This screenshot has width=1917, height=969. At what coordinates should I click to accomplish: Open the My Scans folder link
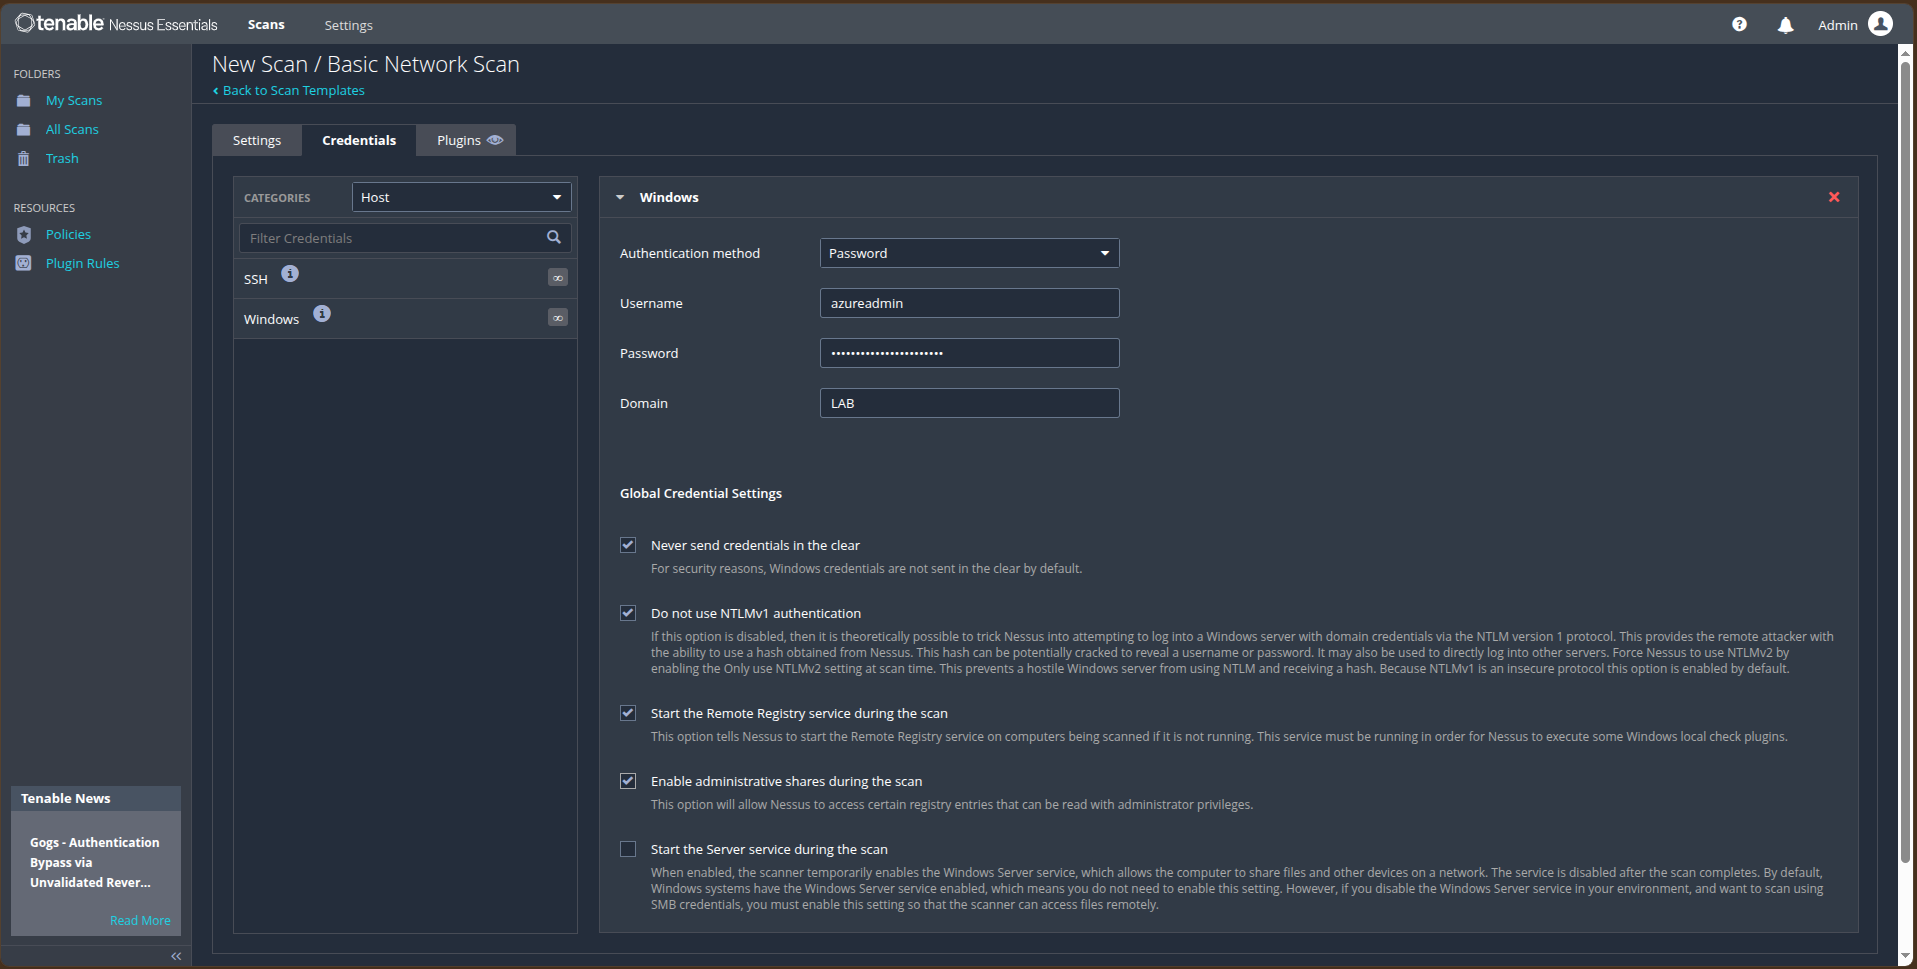[x=74, y=101]
